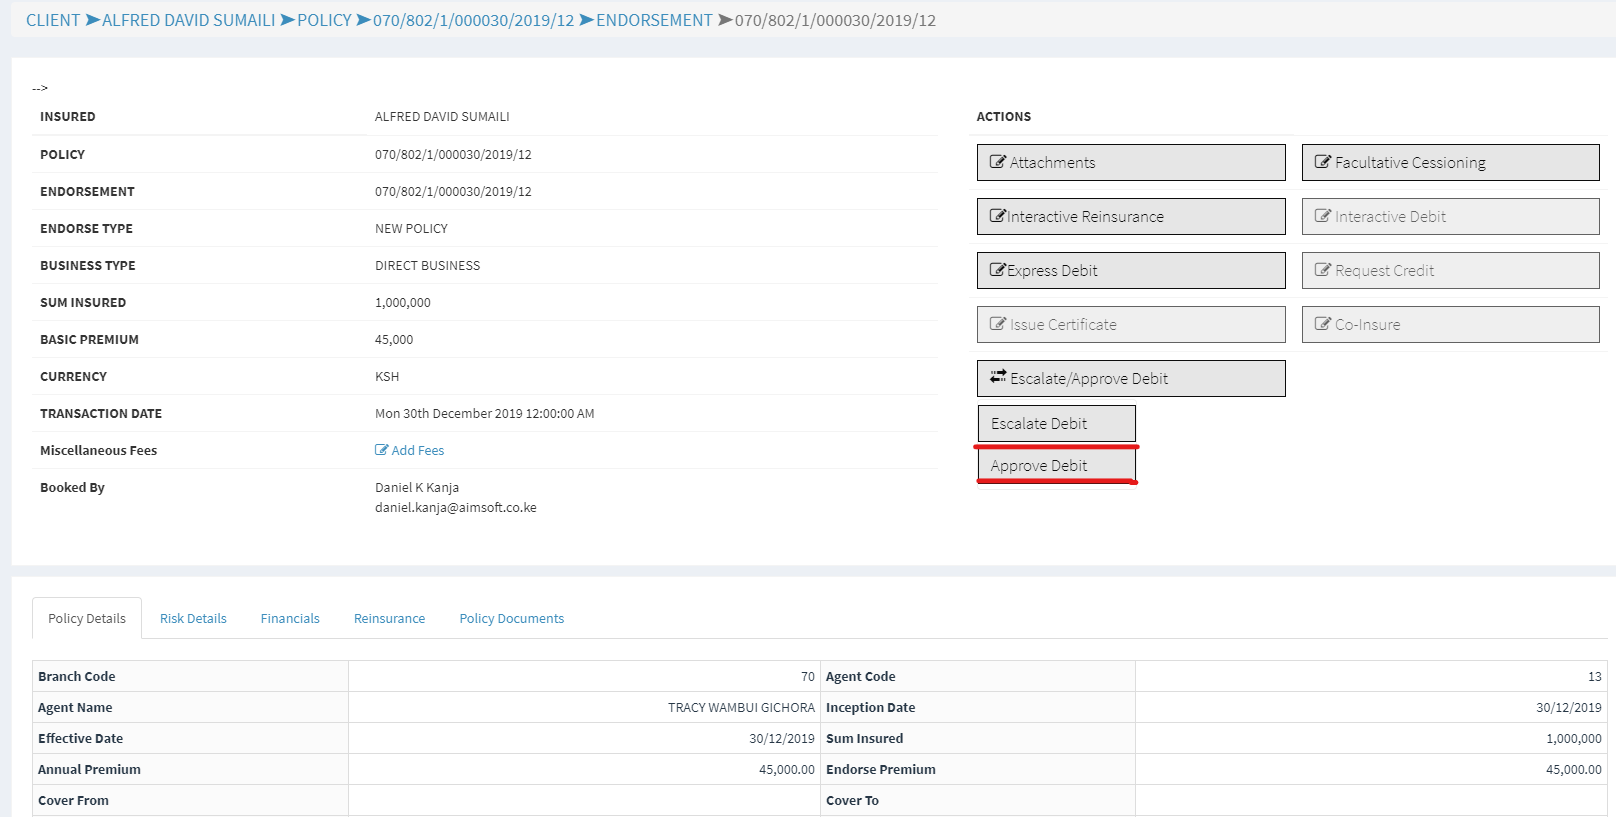This screenshot has width=1616, height=817.
Task: Click the Add Fees pencil icon
Action: pos(381,450)
